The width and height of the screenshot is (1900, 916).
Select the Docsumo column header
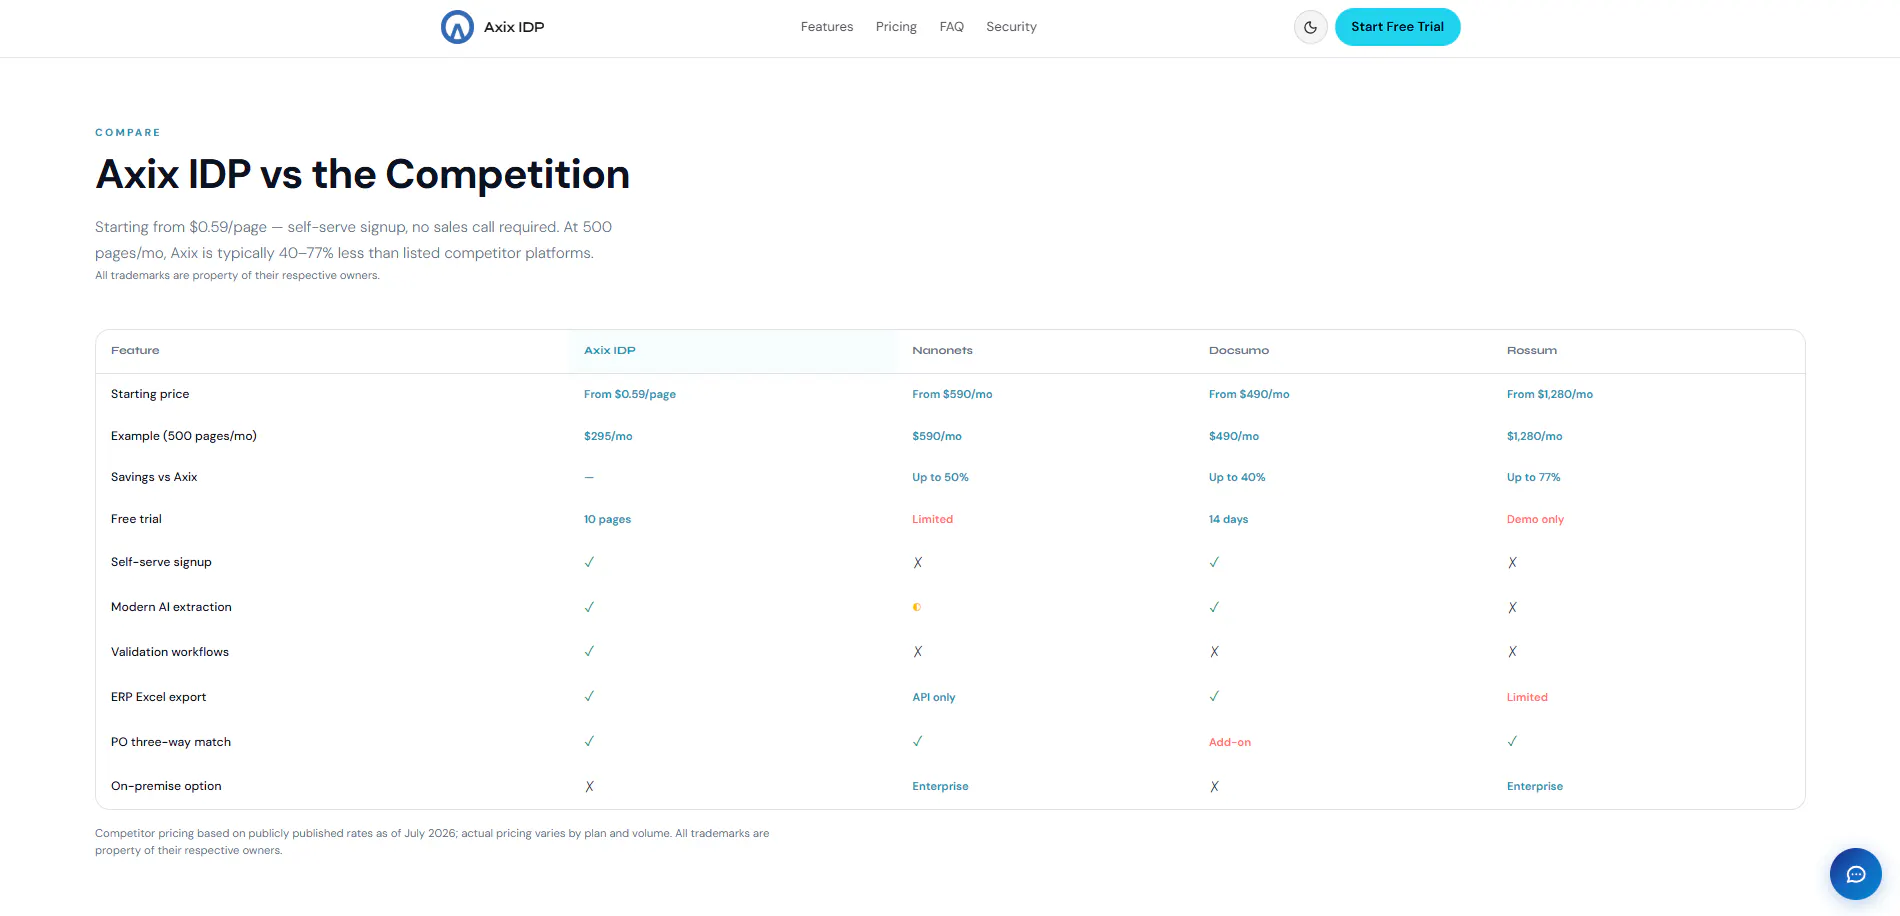1239,351
